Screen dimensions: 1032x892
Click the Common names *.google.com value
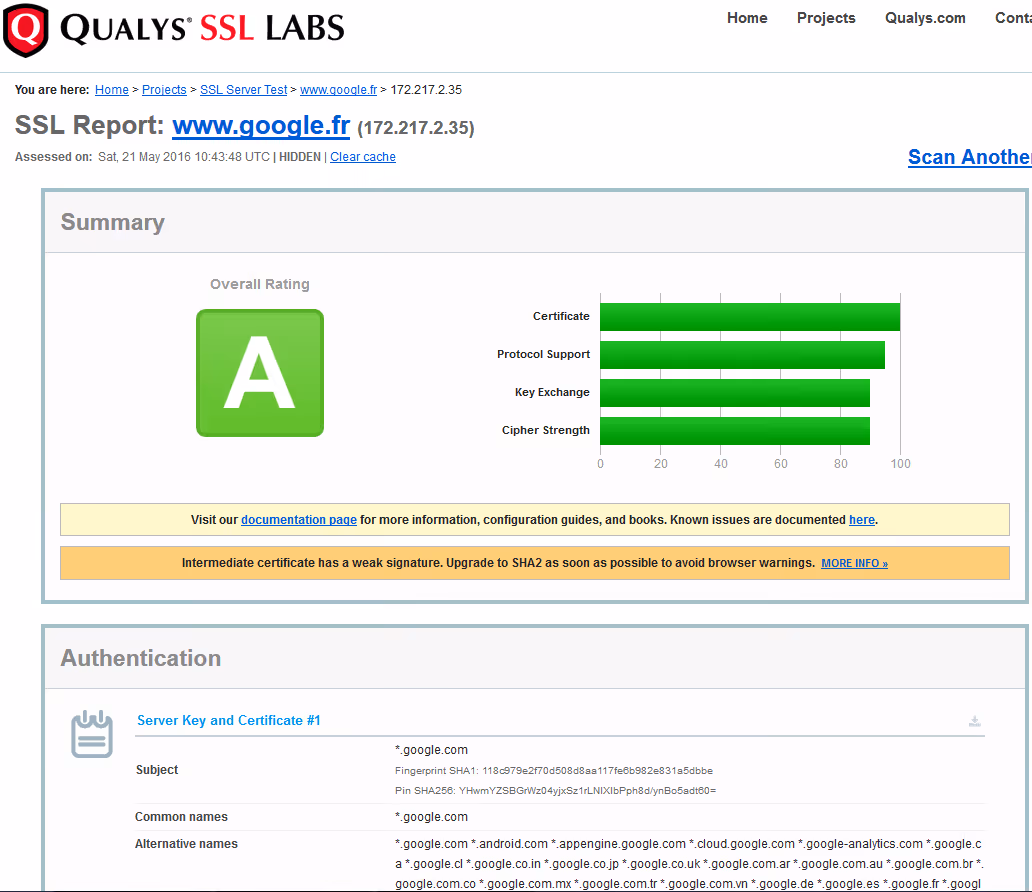point(431,816)
